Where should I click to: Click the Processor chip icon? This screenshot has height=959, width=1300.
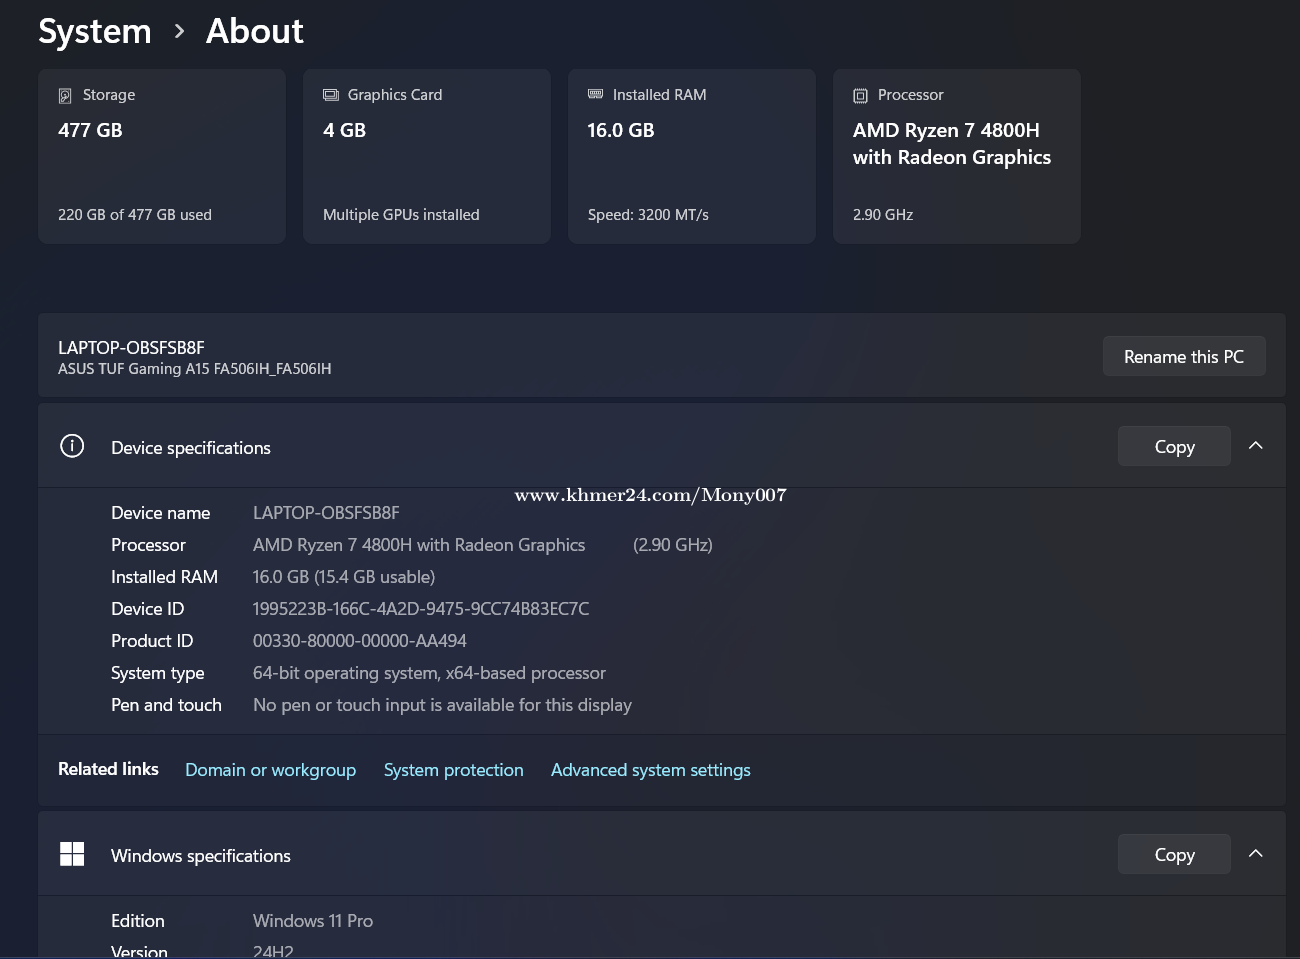pyautogui.click(x=860, y=96)
